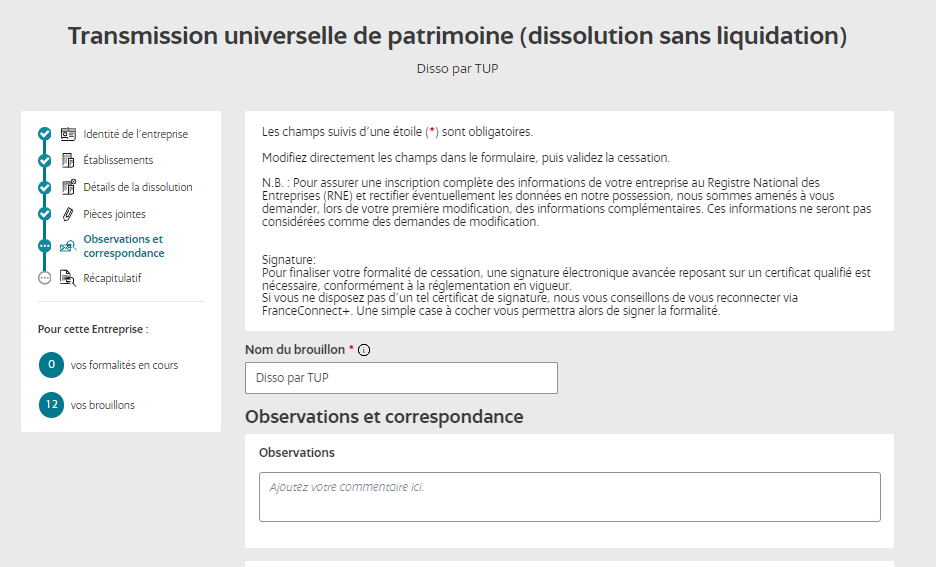
Task: Click the Pièces jointes paperclip icon
Action: pos(68,214)
